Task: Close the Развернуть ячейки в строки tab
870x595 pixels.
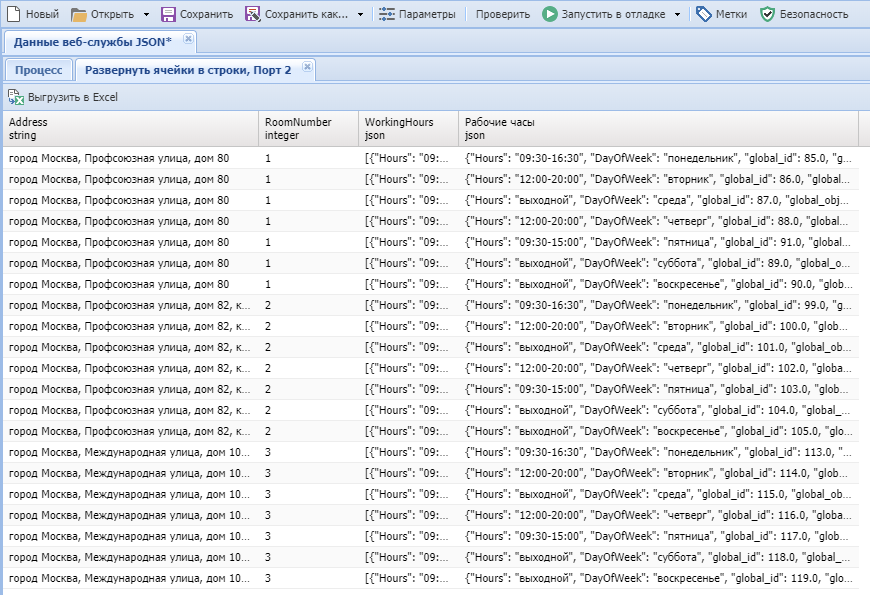Action: pos(307,68)
